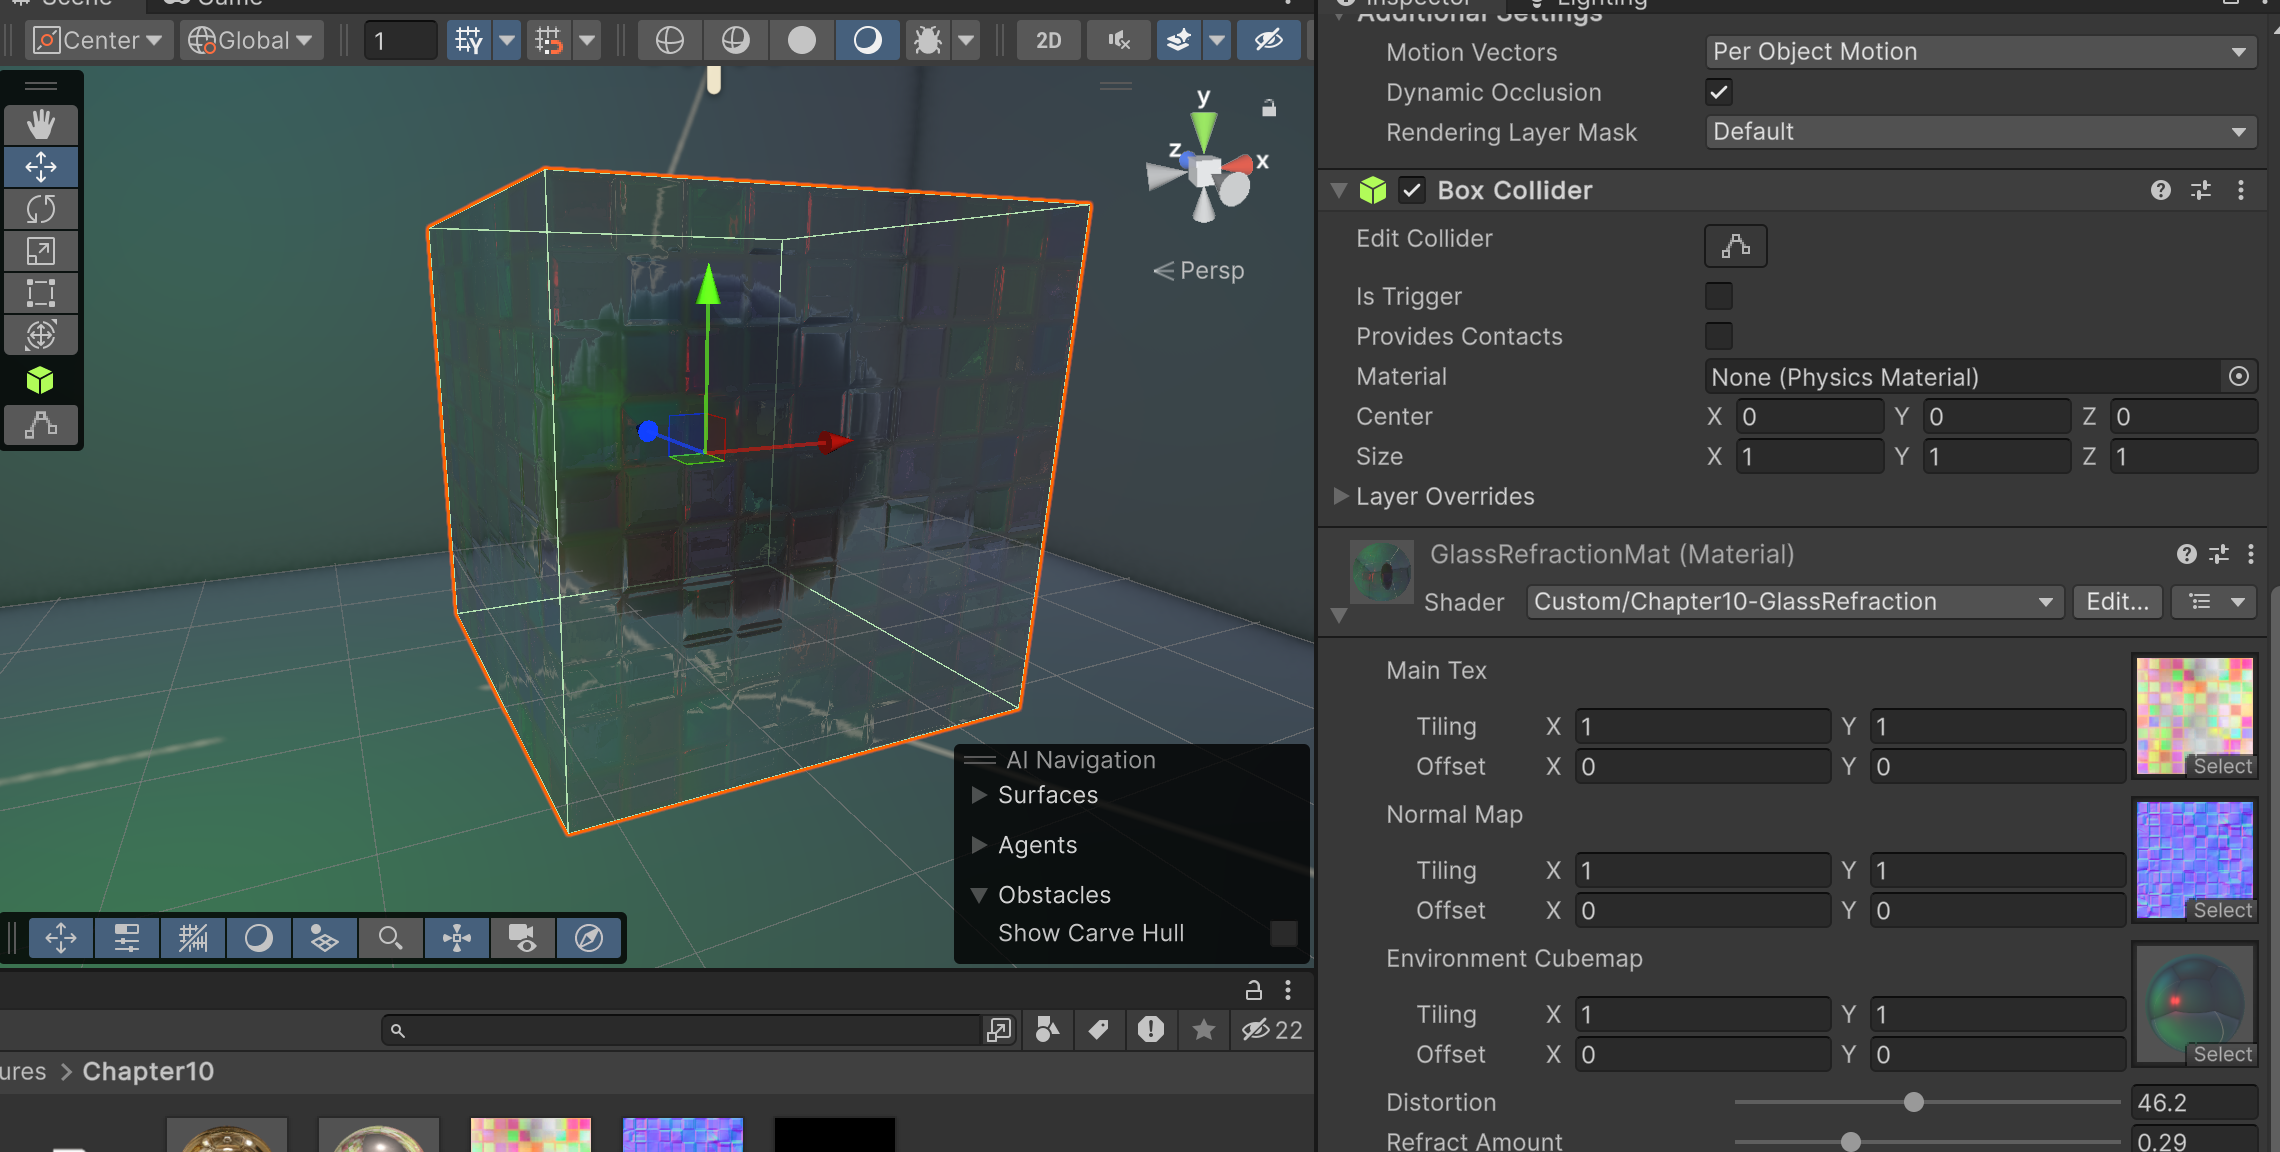The image size is (2280, 1152).
Task: Enable the Is Trigger checkbox
Action: [1718, 296]
